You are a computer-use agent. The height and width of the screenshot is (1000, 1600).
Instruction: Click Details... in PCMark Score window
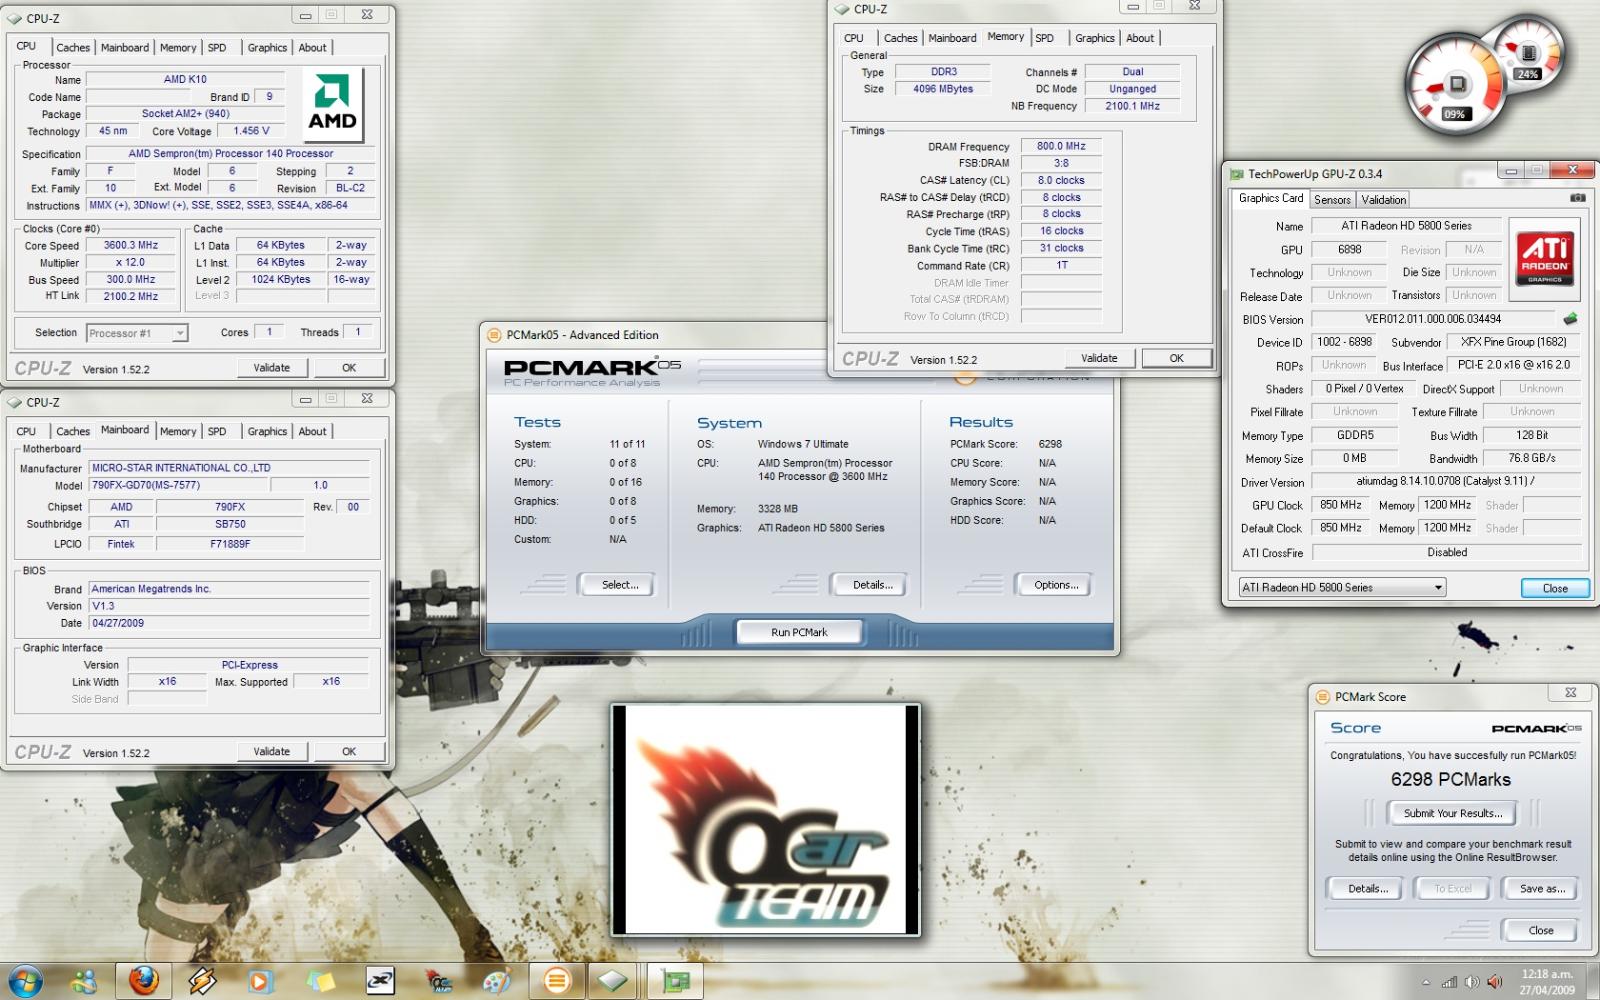1367,888
